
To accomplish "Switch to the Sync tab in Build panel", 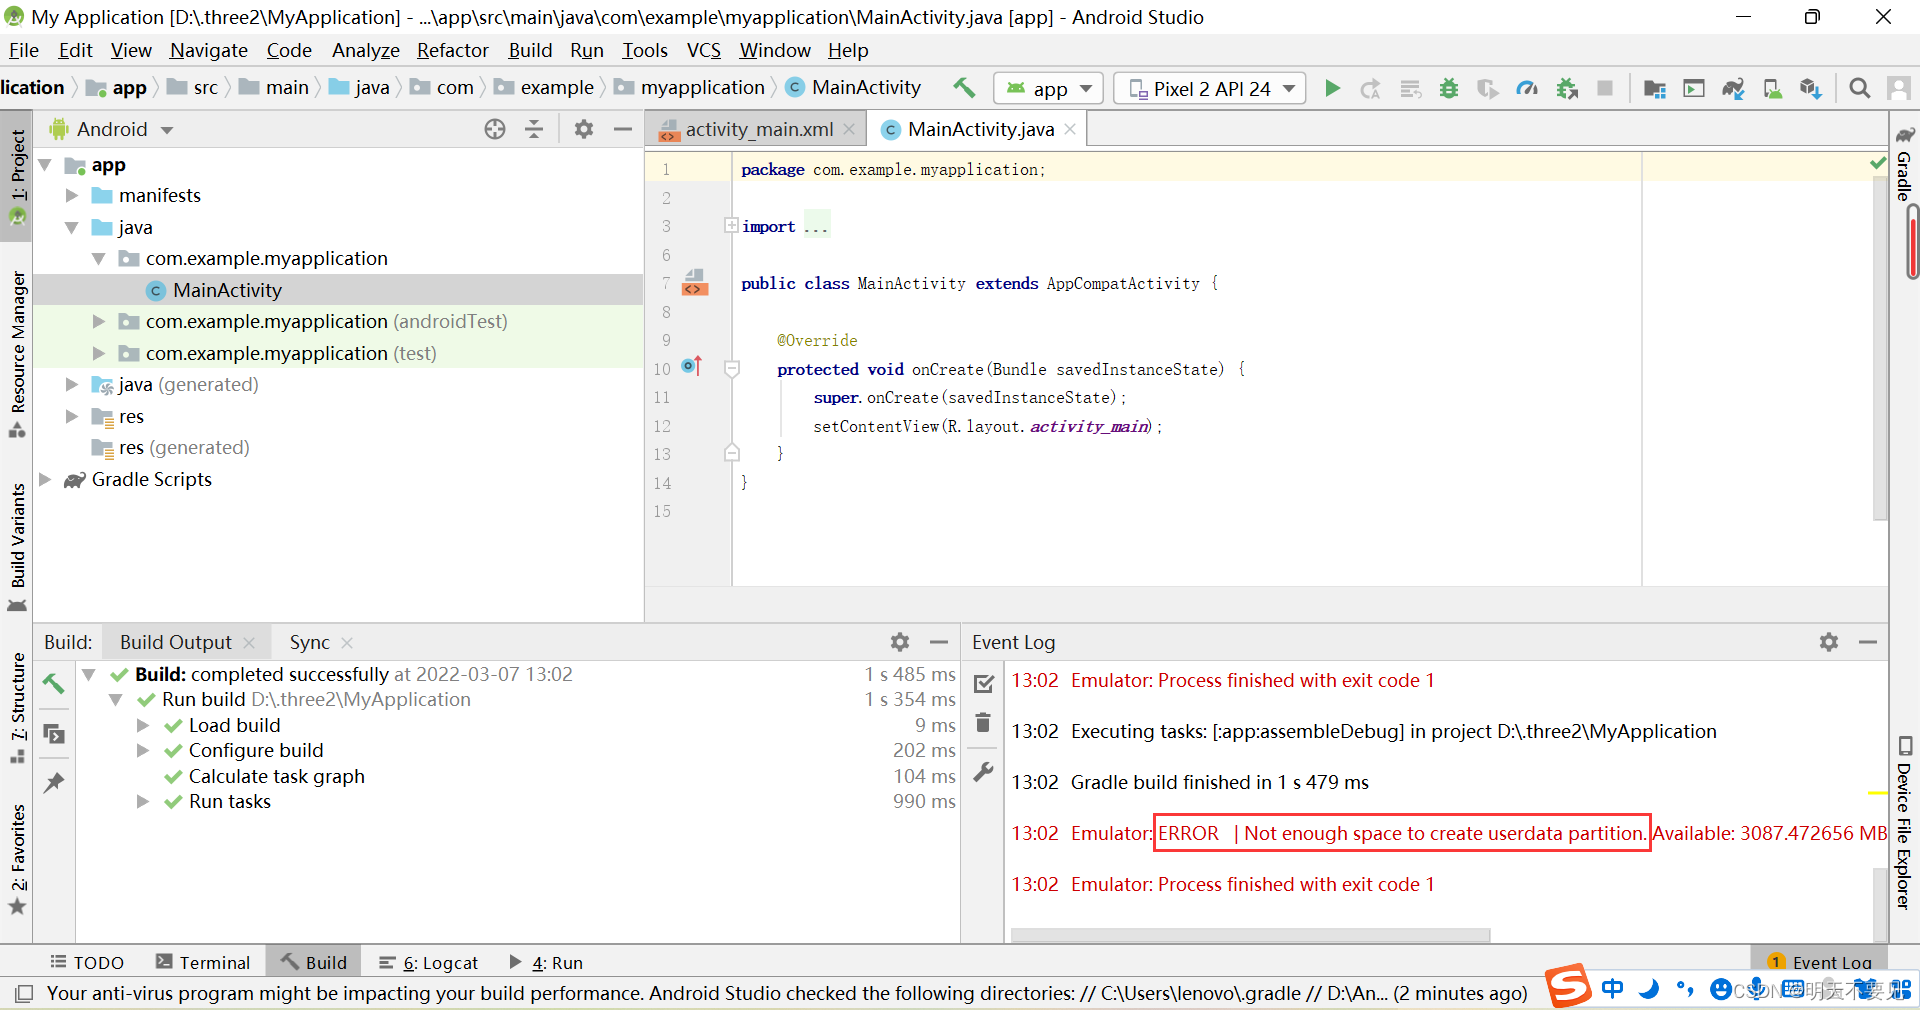I will [x=309, y=642].
